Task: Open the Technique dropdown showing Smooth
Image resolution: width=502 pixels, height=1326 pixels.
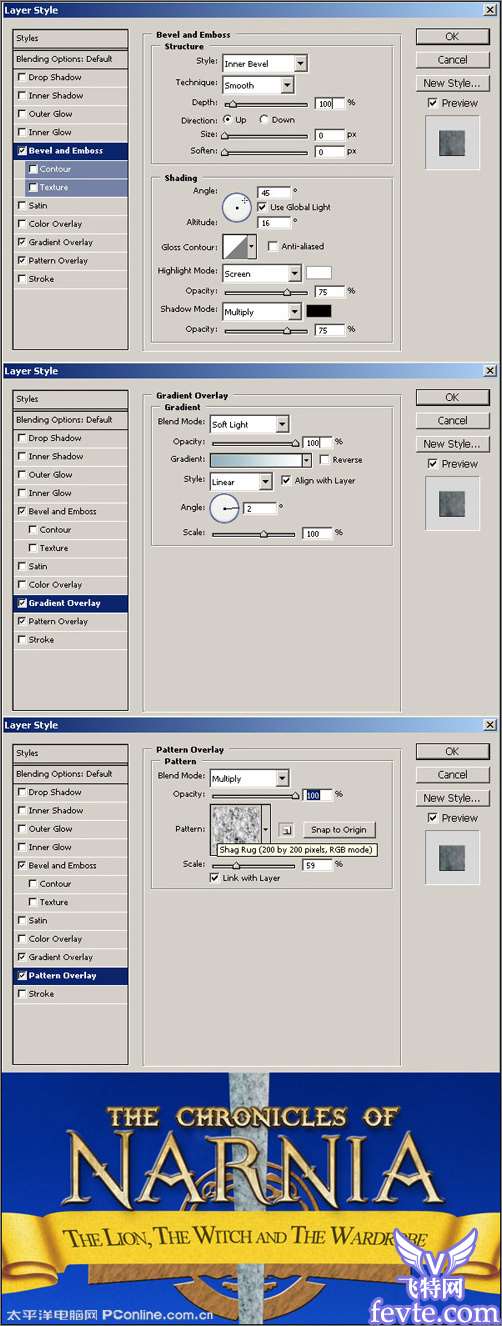Action: [x=258, y=85]
